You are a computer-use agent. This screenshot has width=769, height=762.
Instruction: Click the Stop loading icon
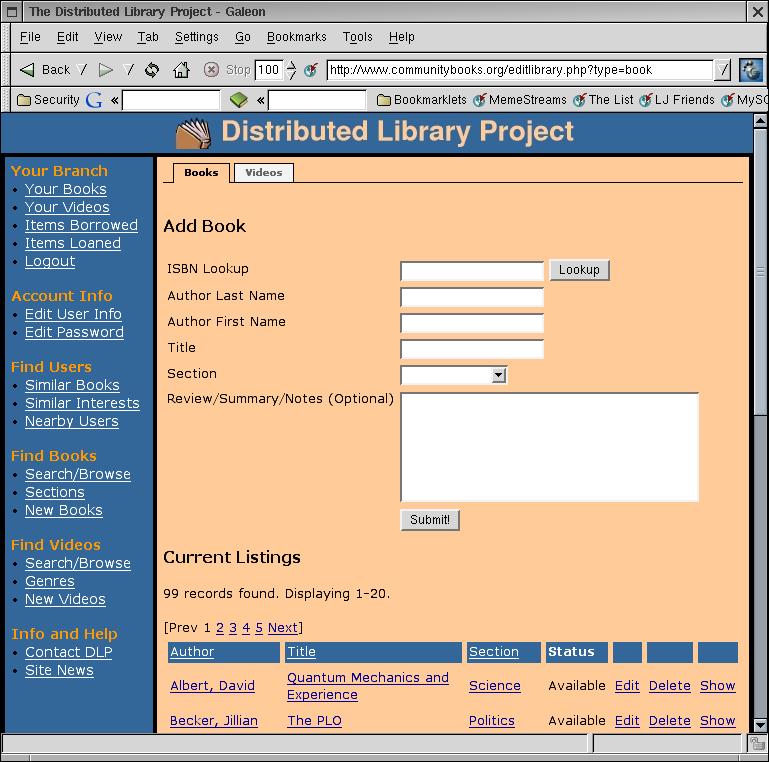pos(211,70)
